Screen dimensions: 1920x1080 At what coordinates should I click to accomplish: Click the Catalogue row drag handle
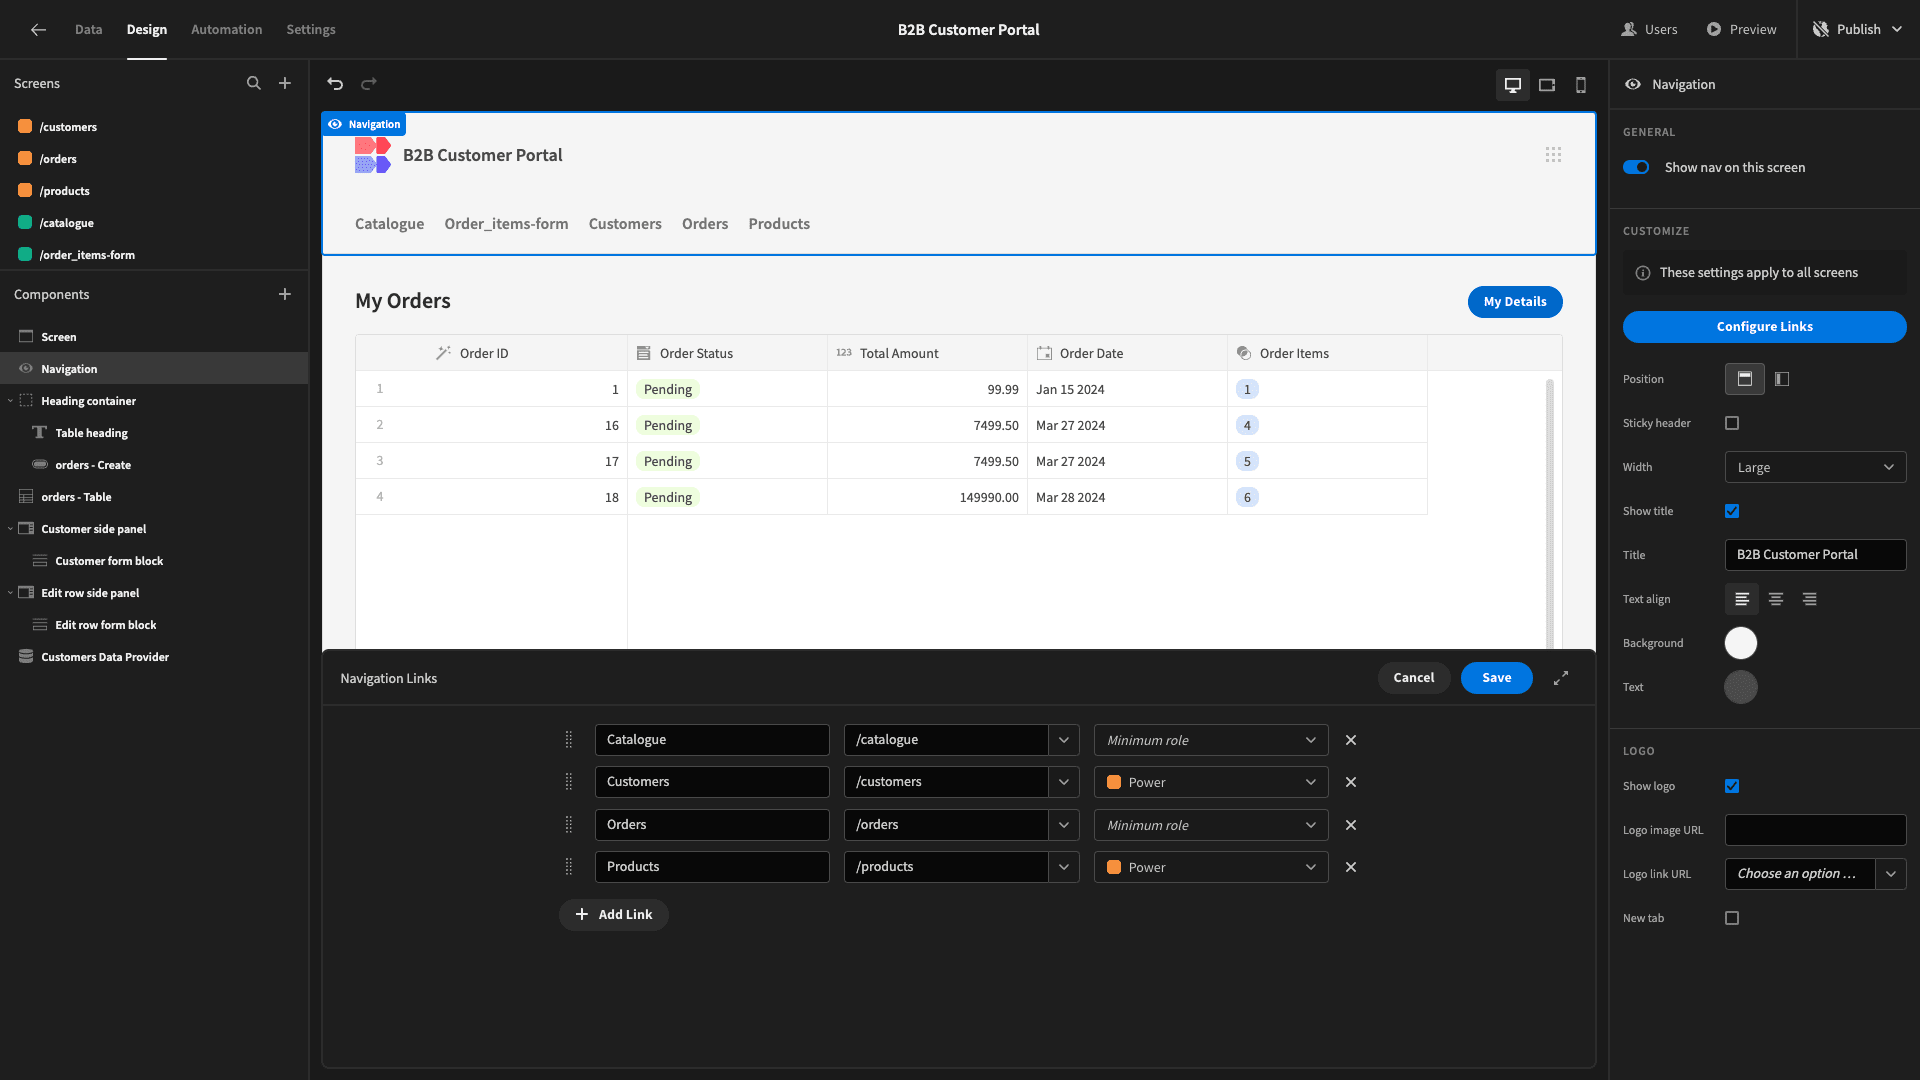(569, 740)
